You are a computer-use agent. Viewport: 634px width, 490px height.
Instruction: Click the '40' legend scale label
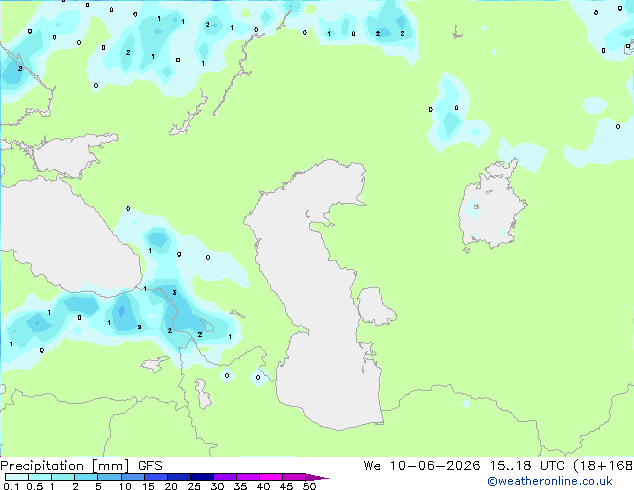point(263,486)
